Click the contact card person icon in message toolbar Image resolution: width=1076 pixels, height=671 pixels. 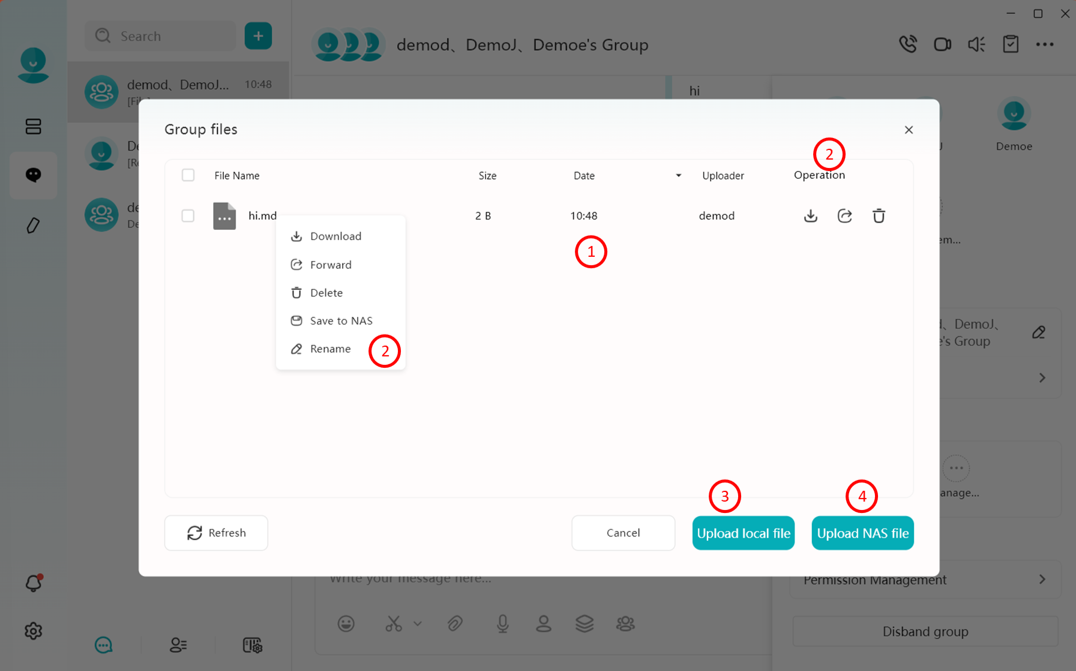coord(543,623)
